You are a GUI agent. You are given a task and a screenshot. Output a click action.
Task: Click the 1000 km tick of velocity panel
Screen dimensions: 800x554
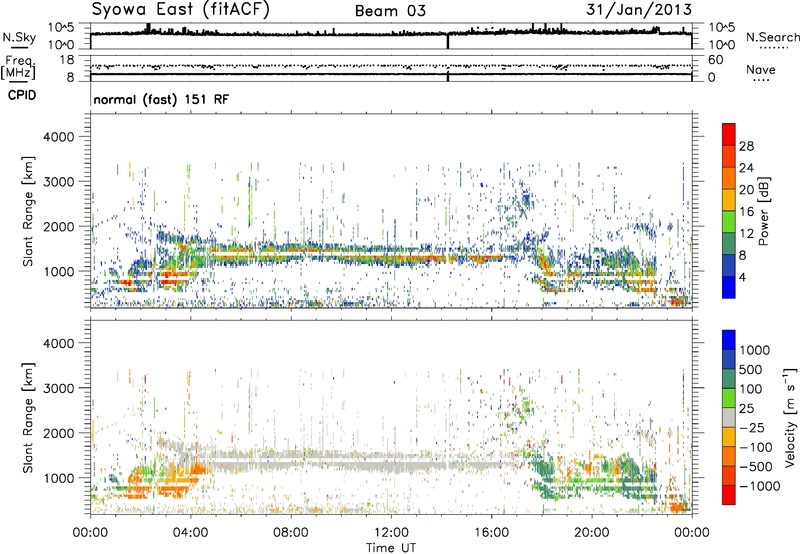coord(58,478)
